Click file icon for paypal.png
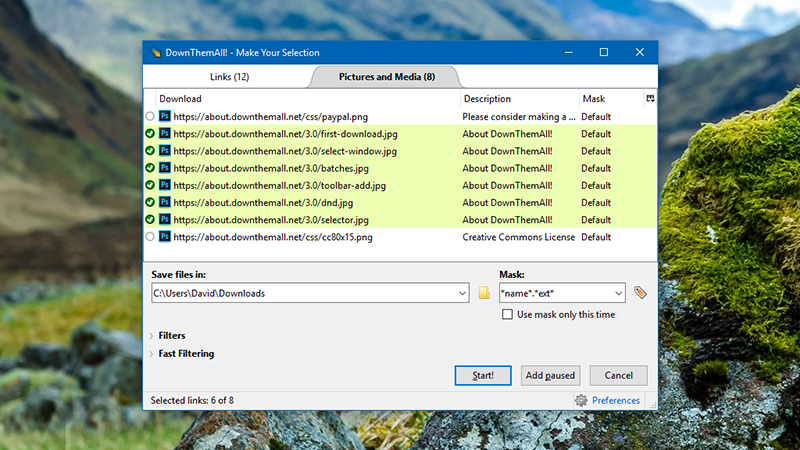This screenshot has width=800, height=450. (x=164, y=116)
